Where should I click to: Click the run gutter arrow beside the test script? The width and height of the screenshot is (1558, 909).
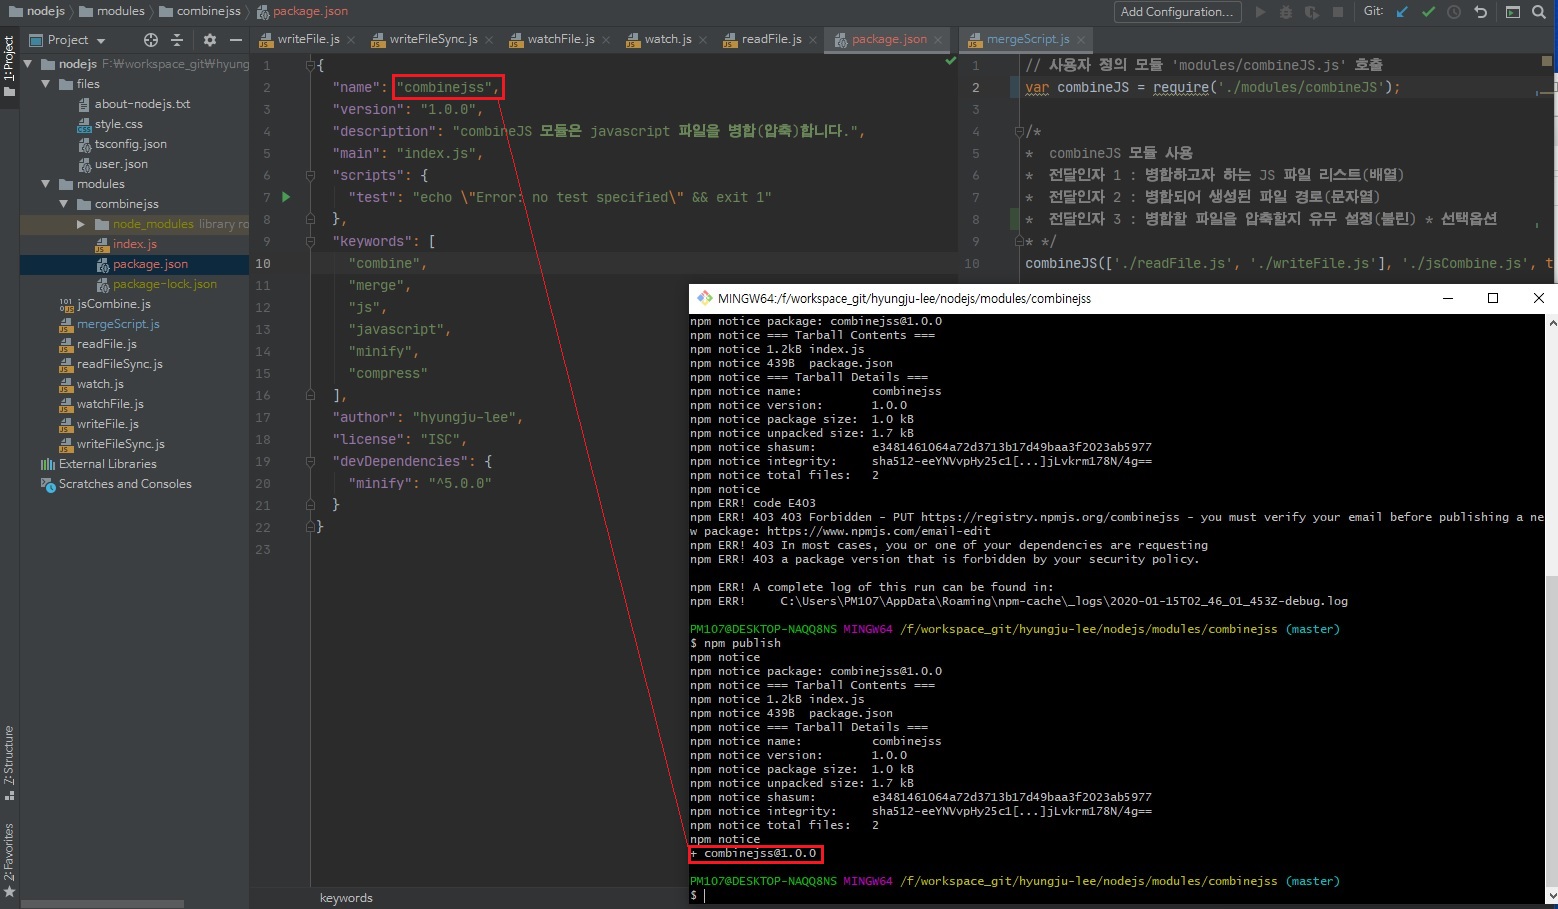click(286, 197)
